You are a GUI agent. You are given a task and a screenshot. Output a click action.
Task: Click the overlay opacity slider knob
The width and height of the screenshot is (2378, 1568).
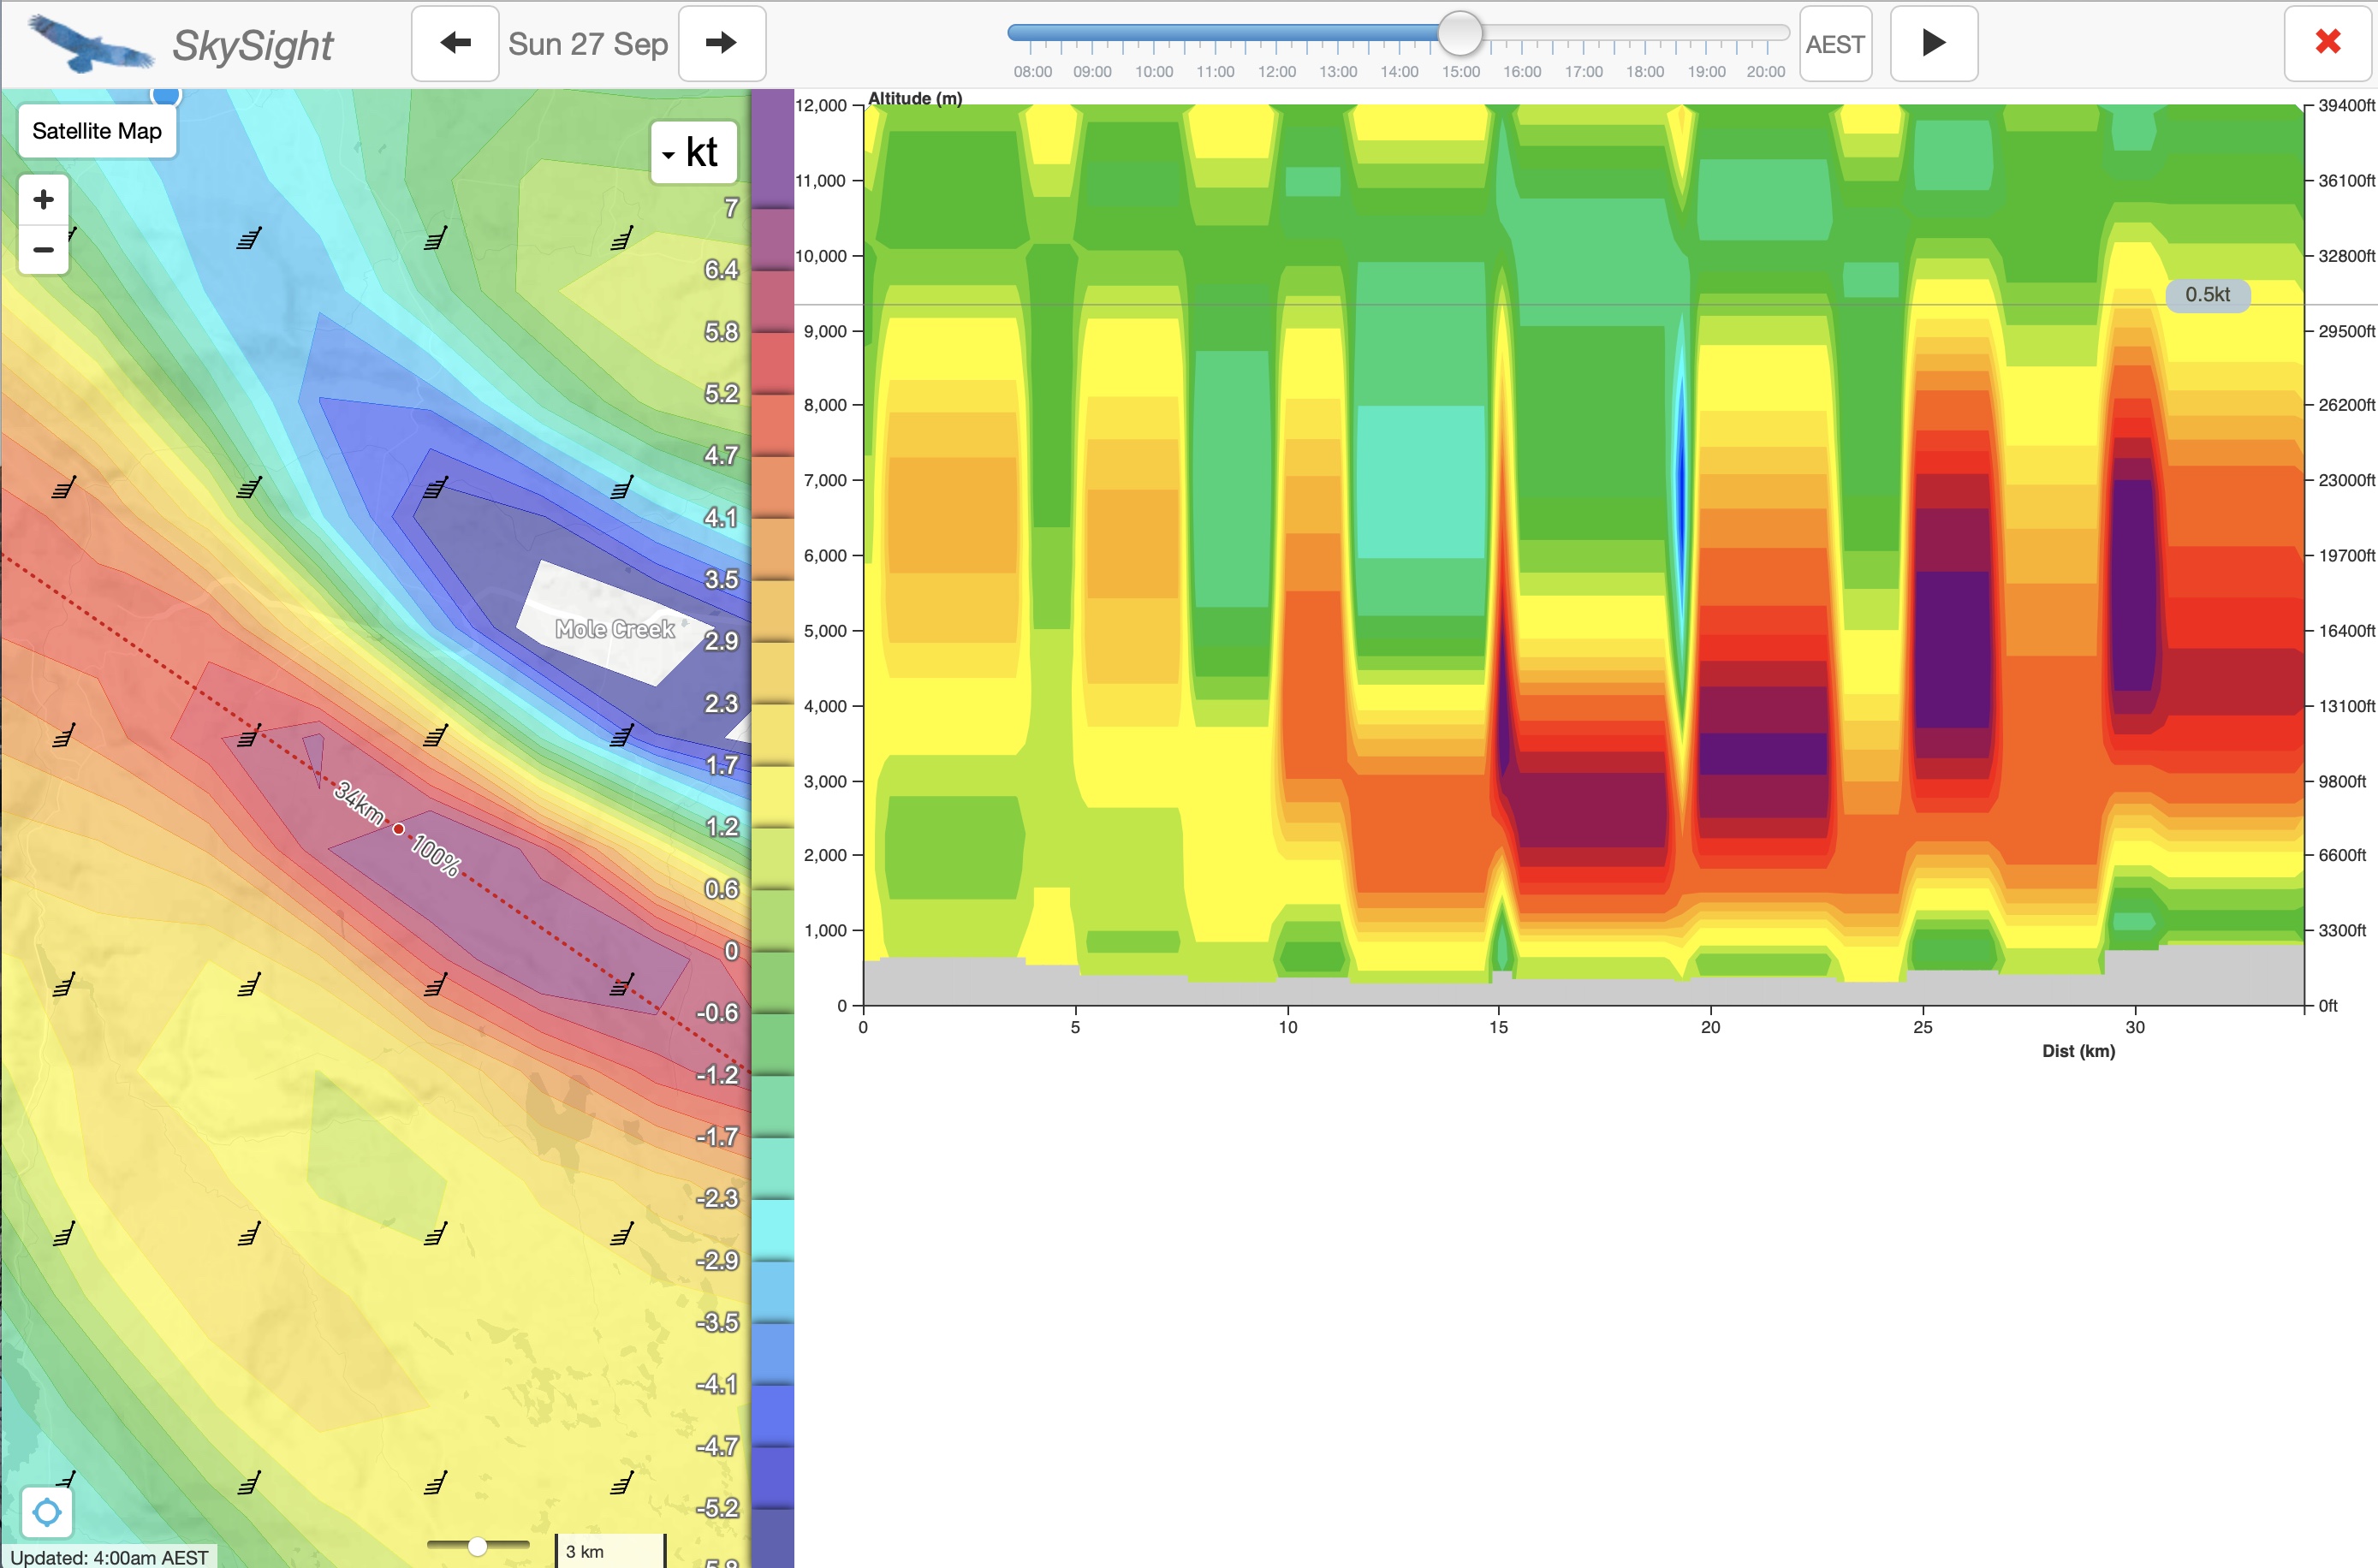[x=478, y=1546]
